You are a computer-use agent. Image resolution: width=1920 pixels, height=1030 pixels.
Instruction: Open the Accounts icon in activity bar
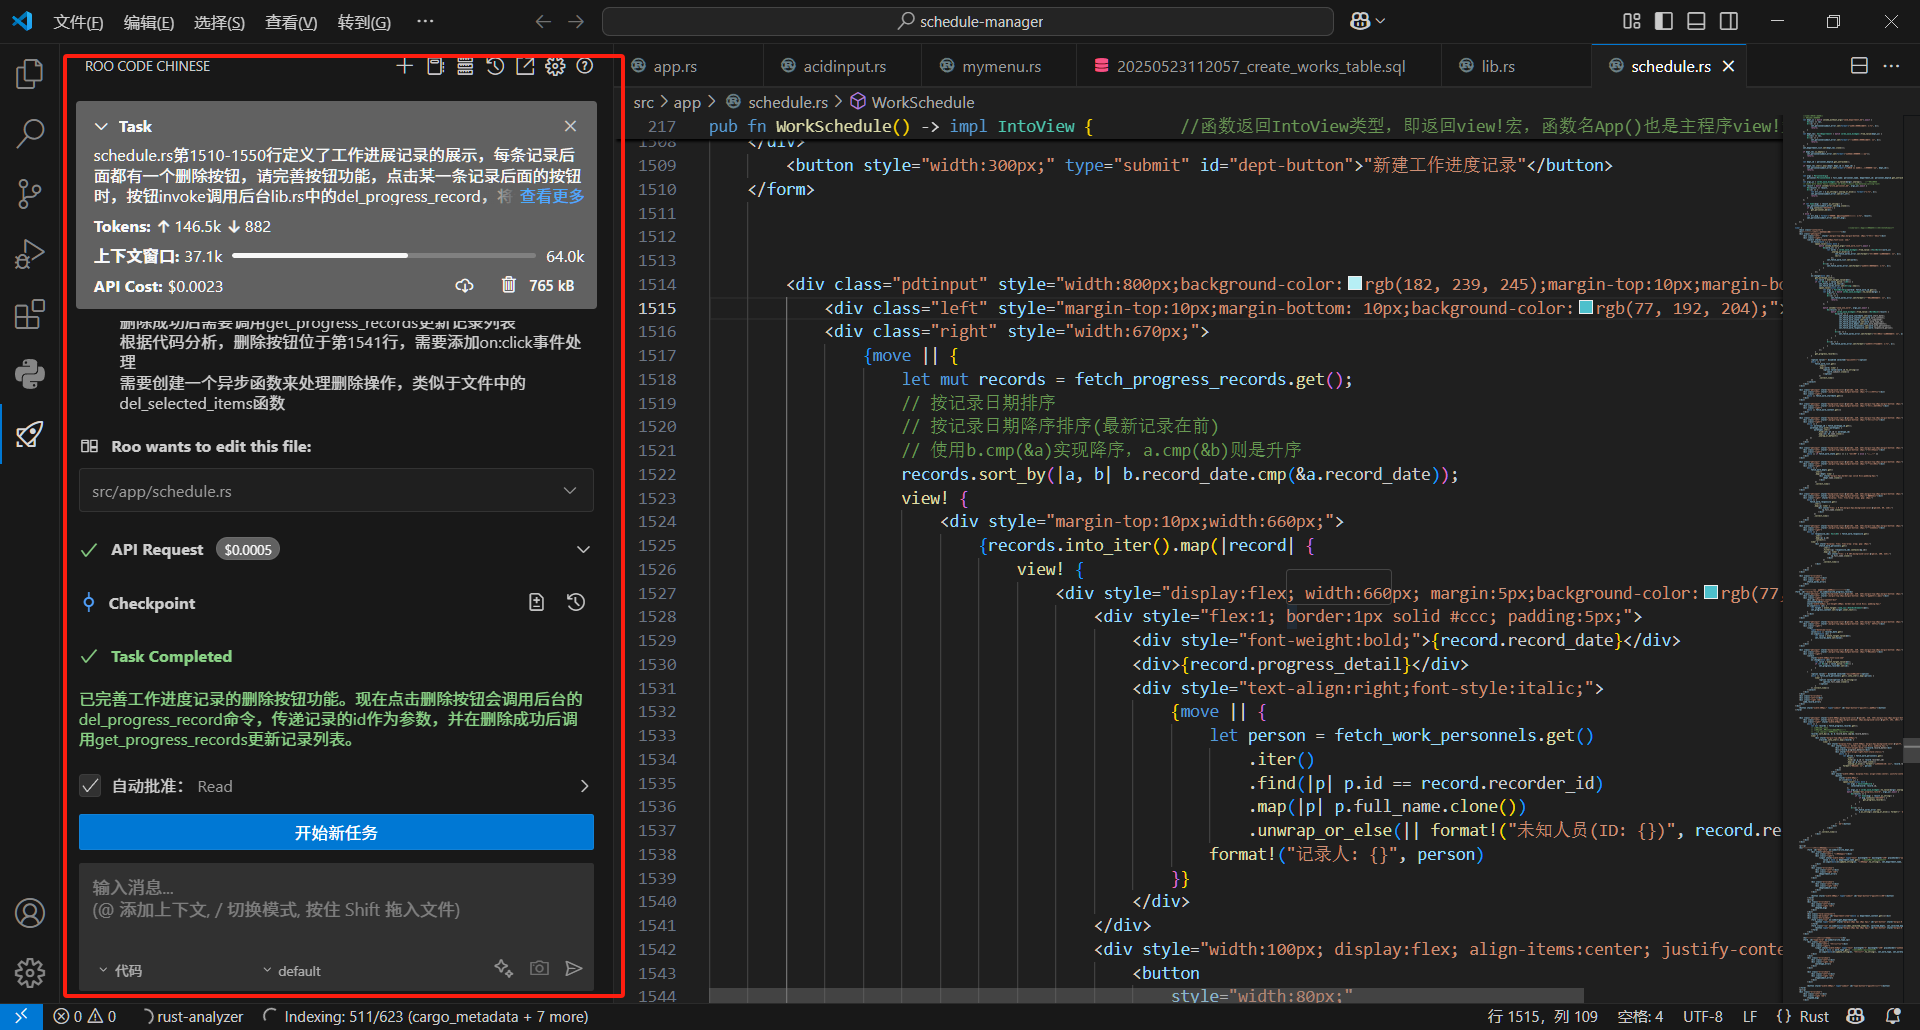(30, 913)
